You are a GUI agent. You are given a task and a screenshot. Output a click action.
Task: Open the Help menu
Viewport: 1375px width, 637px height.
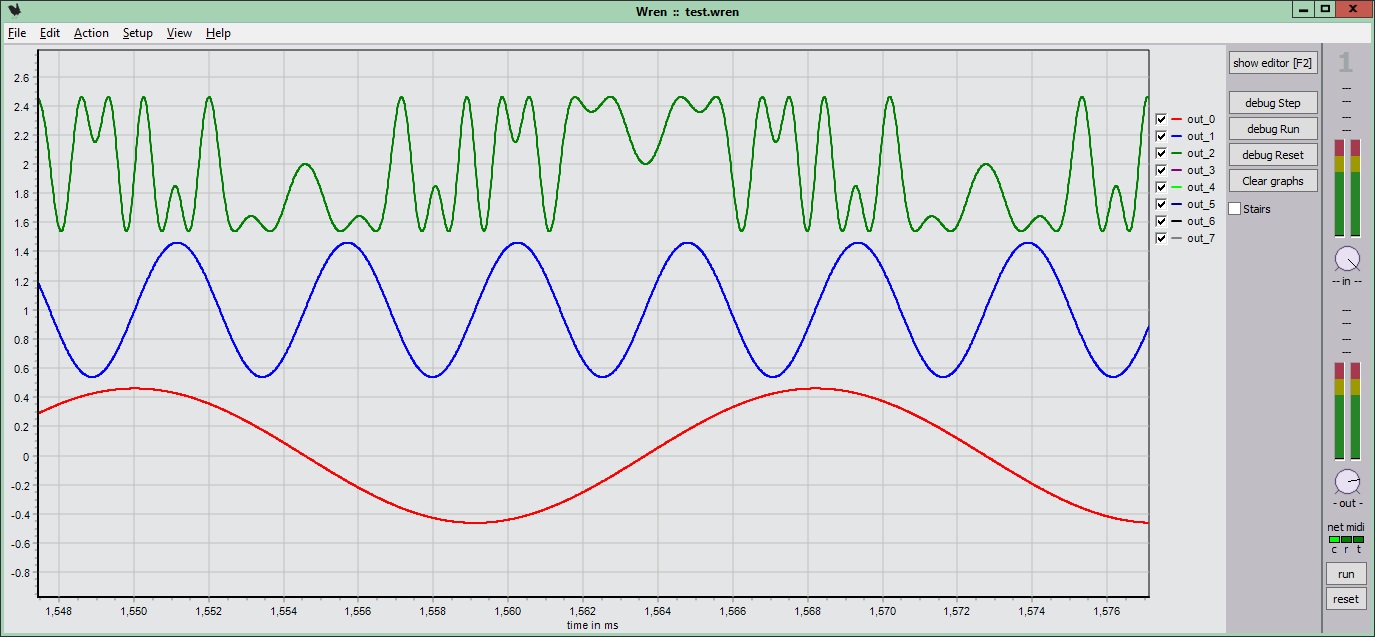(218, 33)
